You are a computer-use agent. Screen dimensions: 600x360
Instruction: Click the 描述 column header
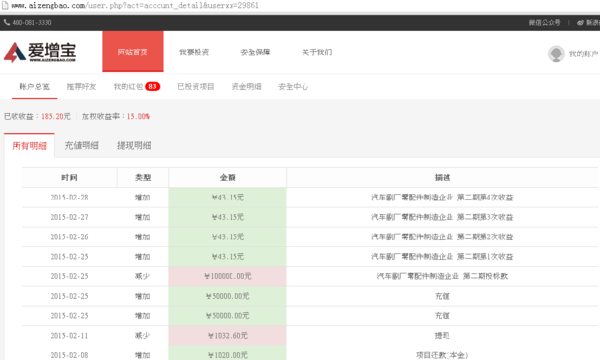click(x=442, y=178)
